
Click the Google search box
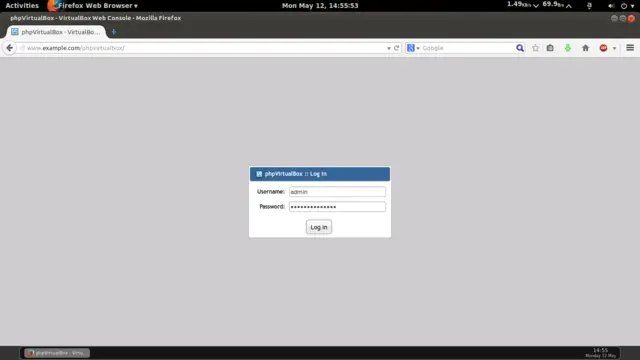pos(467,48)
